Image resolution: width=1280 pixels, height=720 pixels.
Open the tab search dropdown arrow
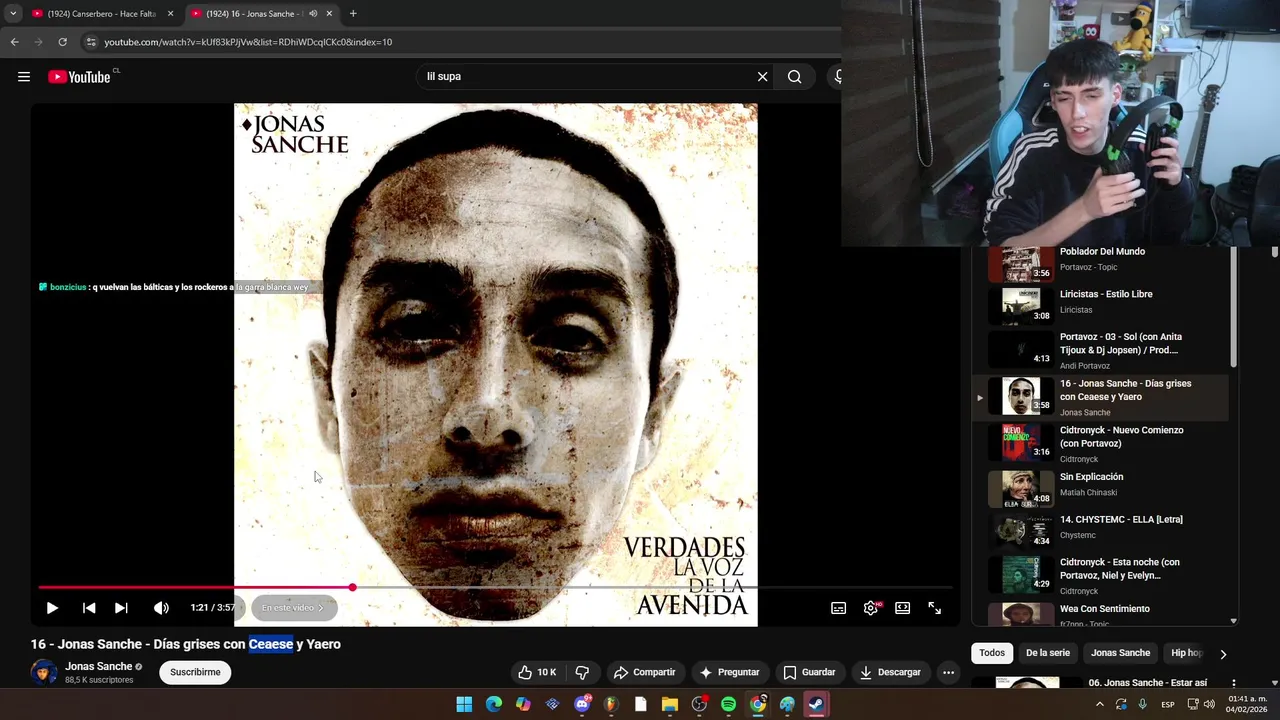pyautogui.click(x=13, y=14)
